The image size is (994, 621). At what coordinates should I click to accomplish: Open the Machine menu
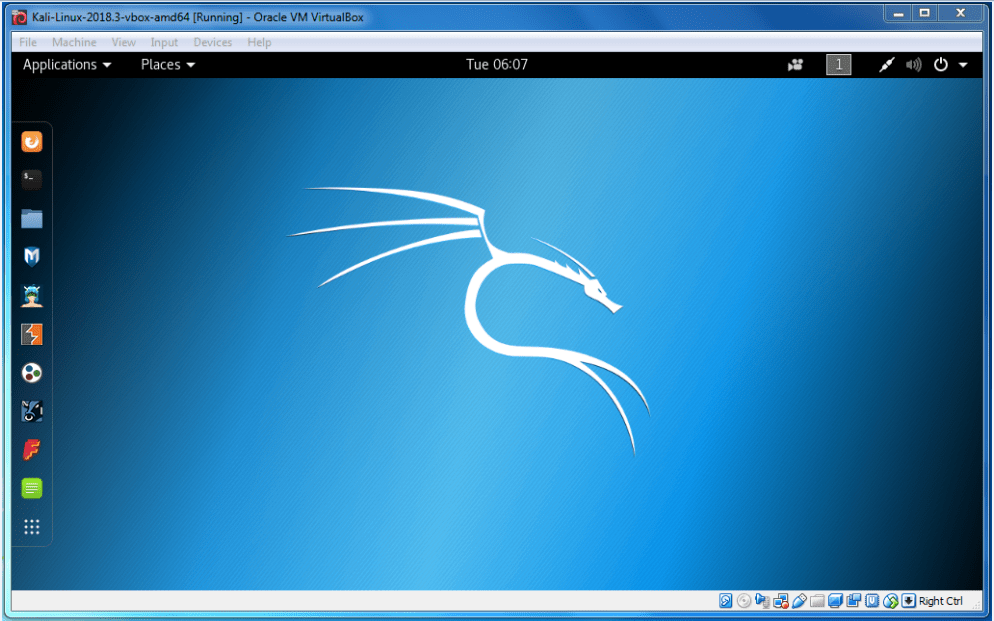pos(74,42)
